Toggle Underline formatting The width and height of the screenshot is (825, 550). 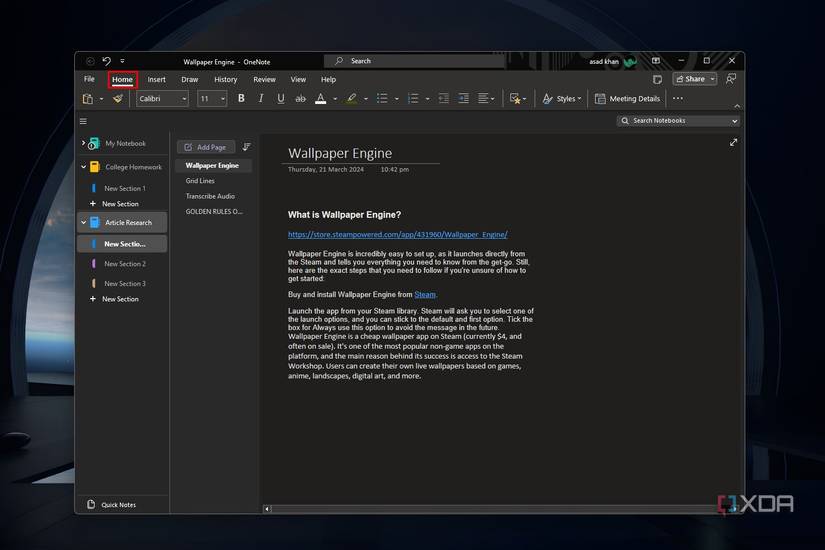point(280,98)
